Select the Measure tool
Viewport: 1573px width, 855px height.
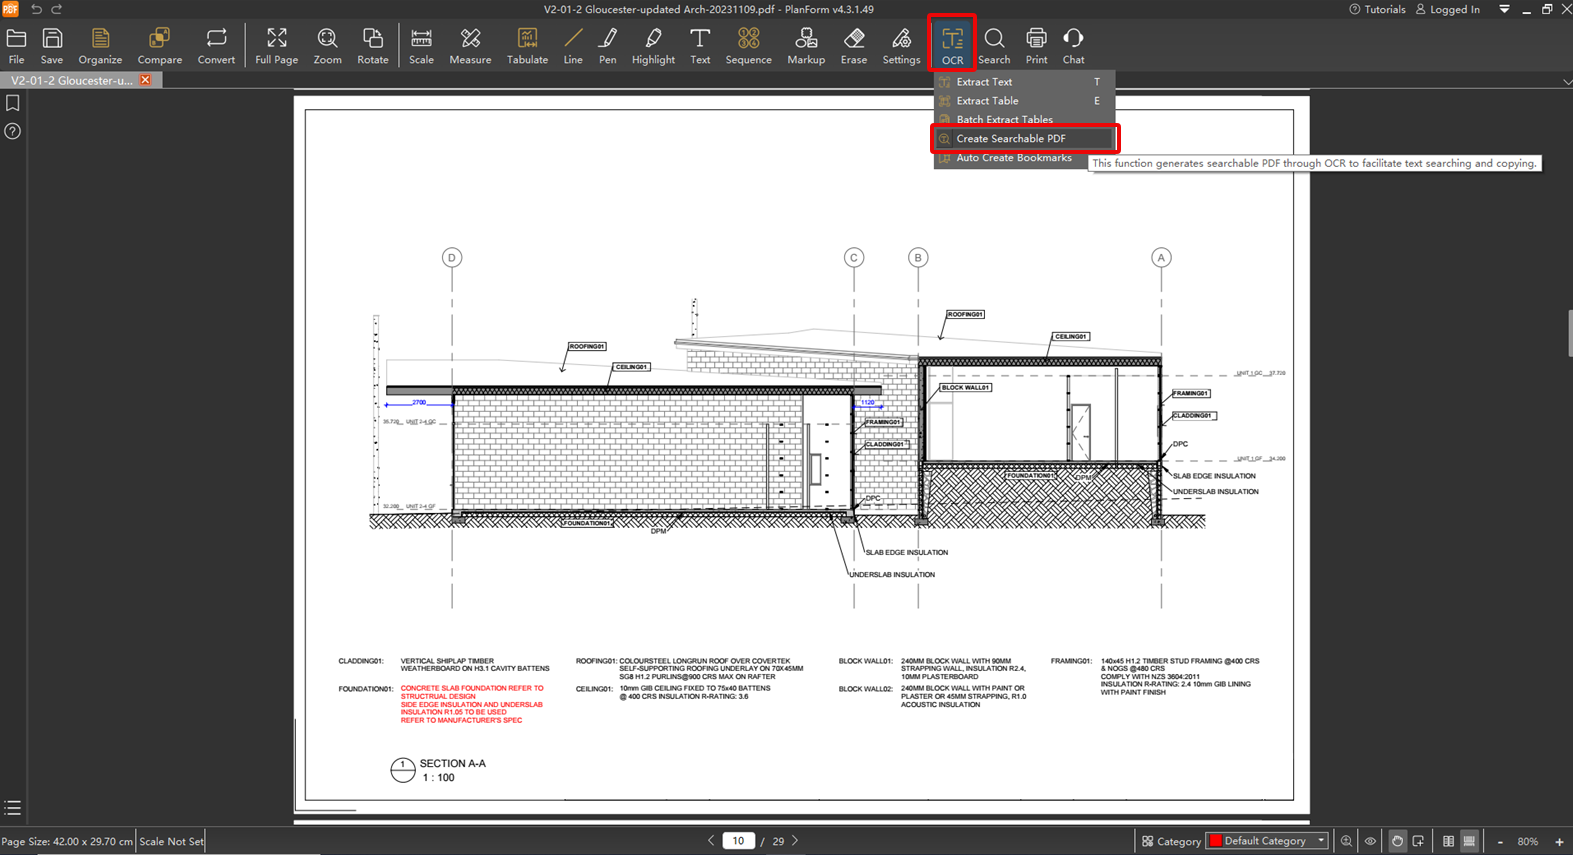click(470, 46)
